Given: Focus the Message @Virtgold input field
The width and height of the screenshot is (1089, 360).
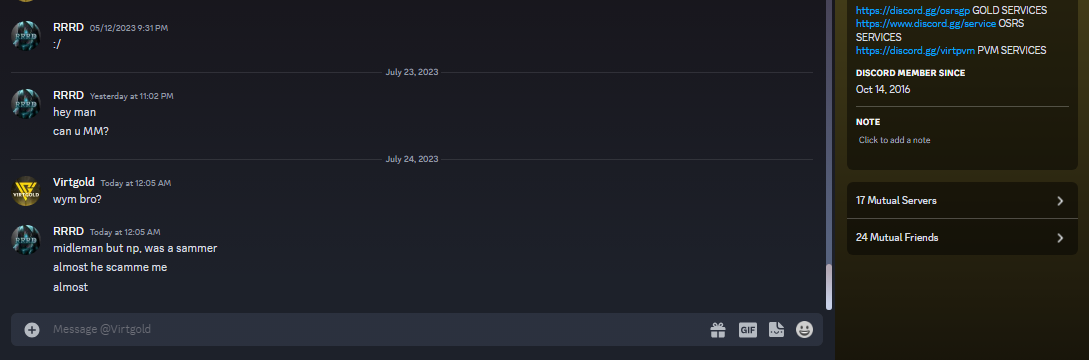Looking at the screenshot, I should (375, 329).
